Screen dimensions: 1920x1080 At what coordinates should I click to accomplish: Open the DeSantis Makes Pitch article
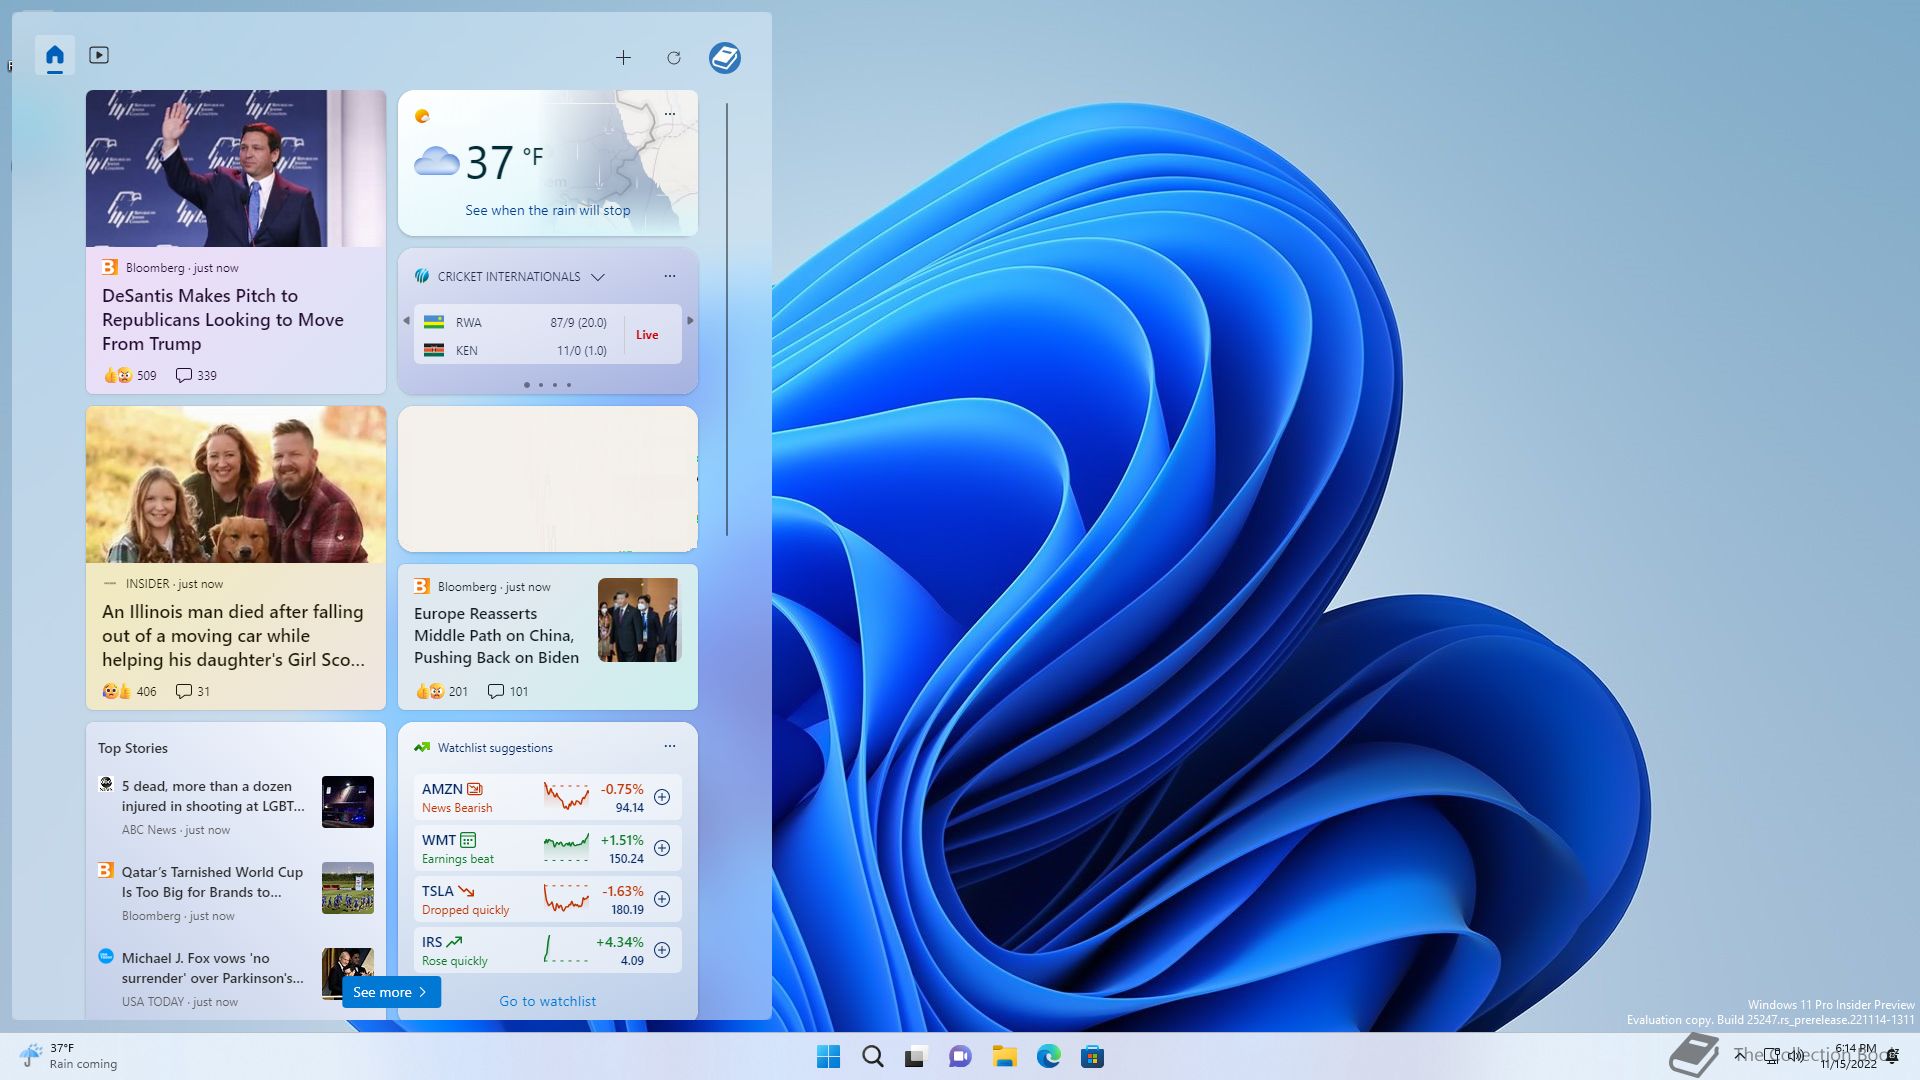click(222, 320)
